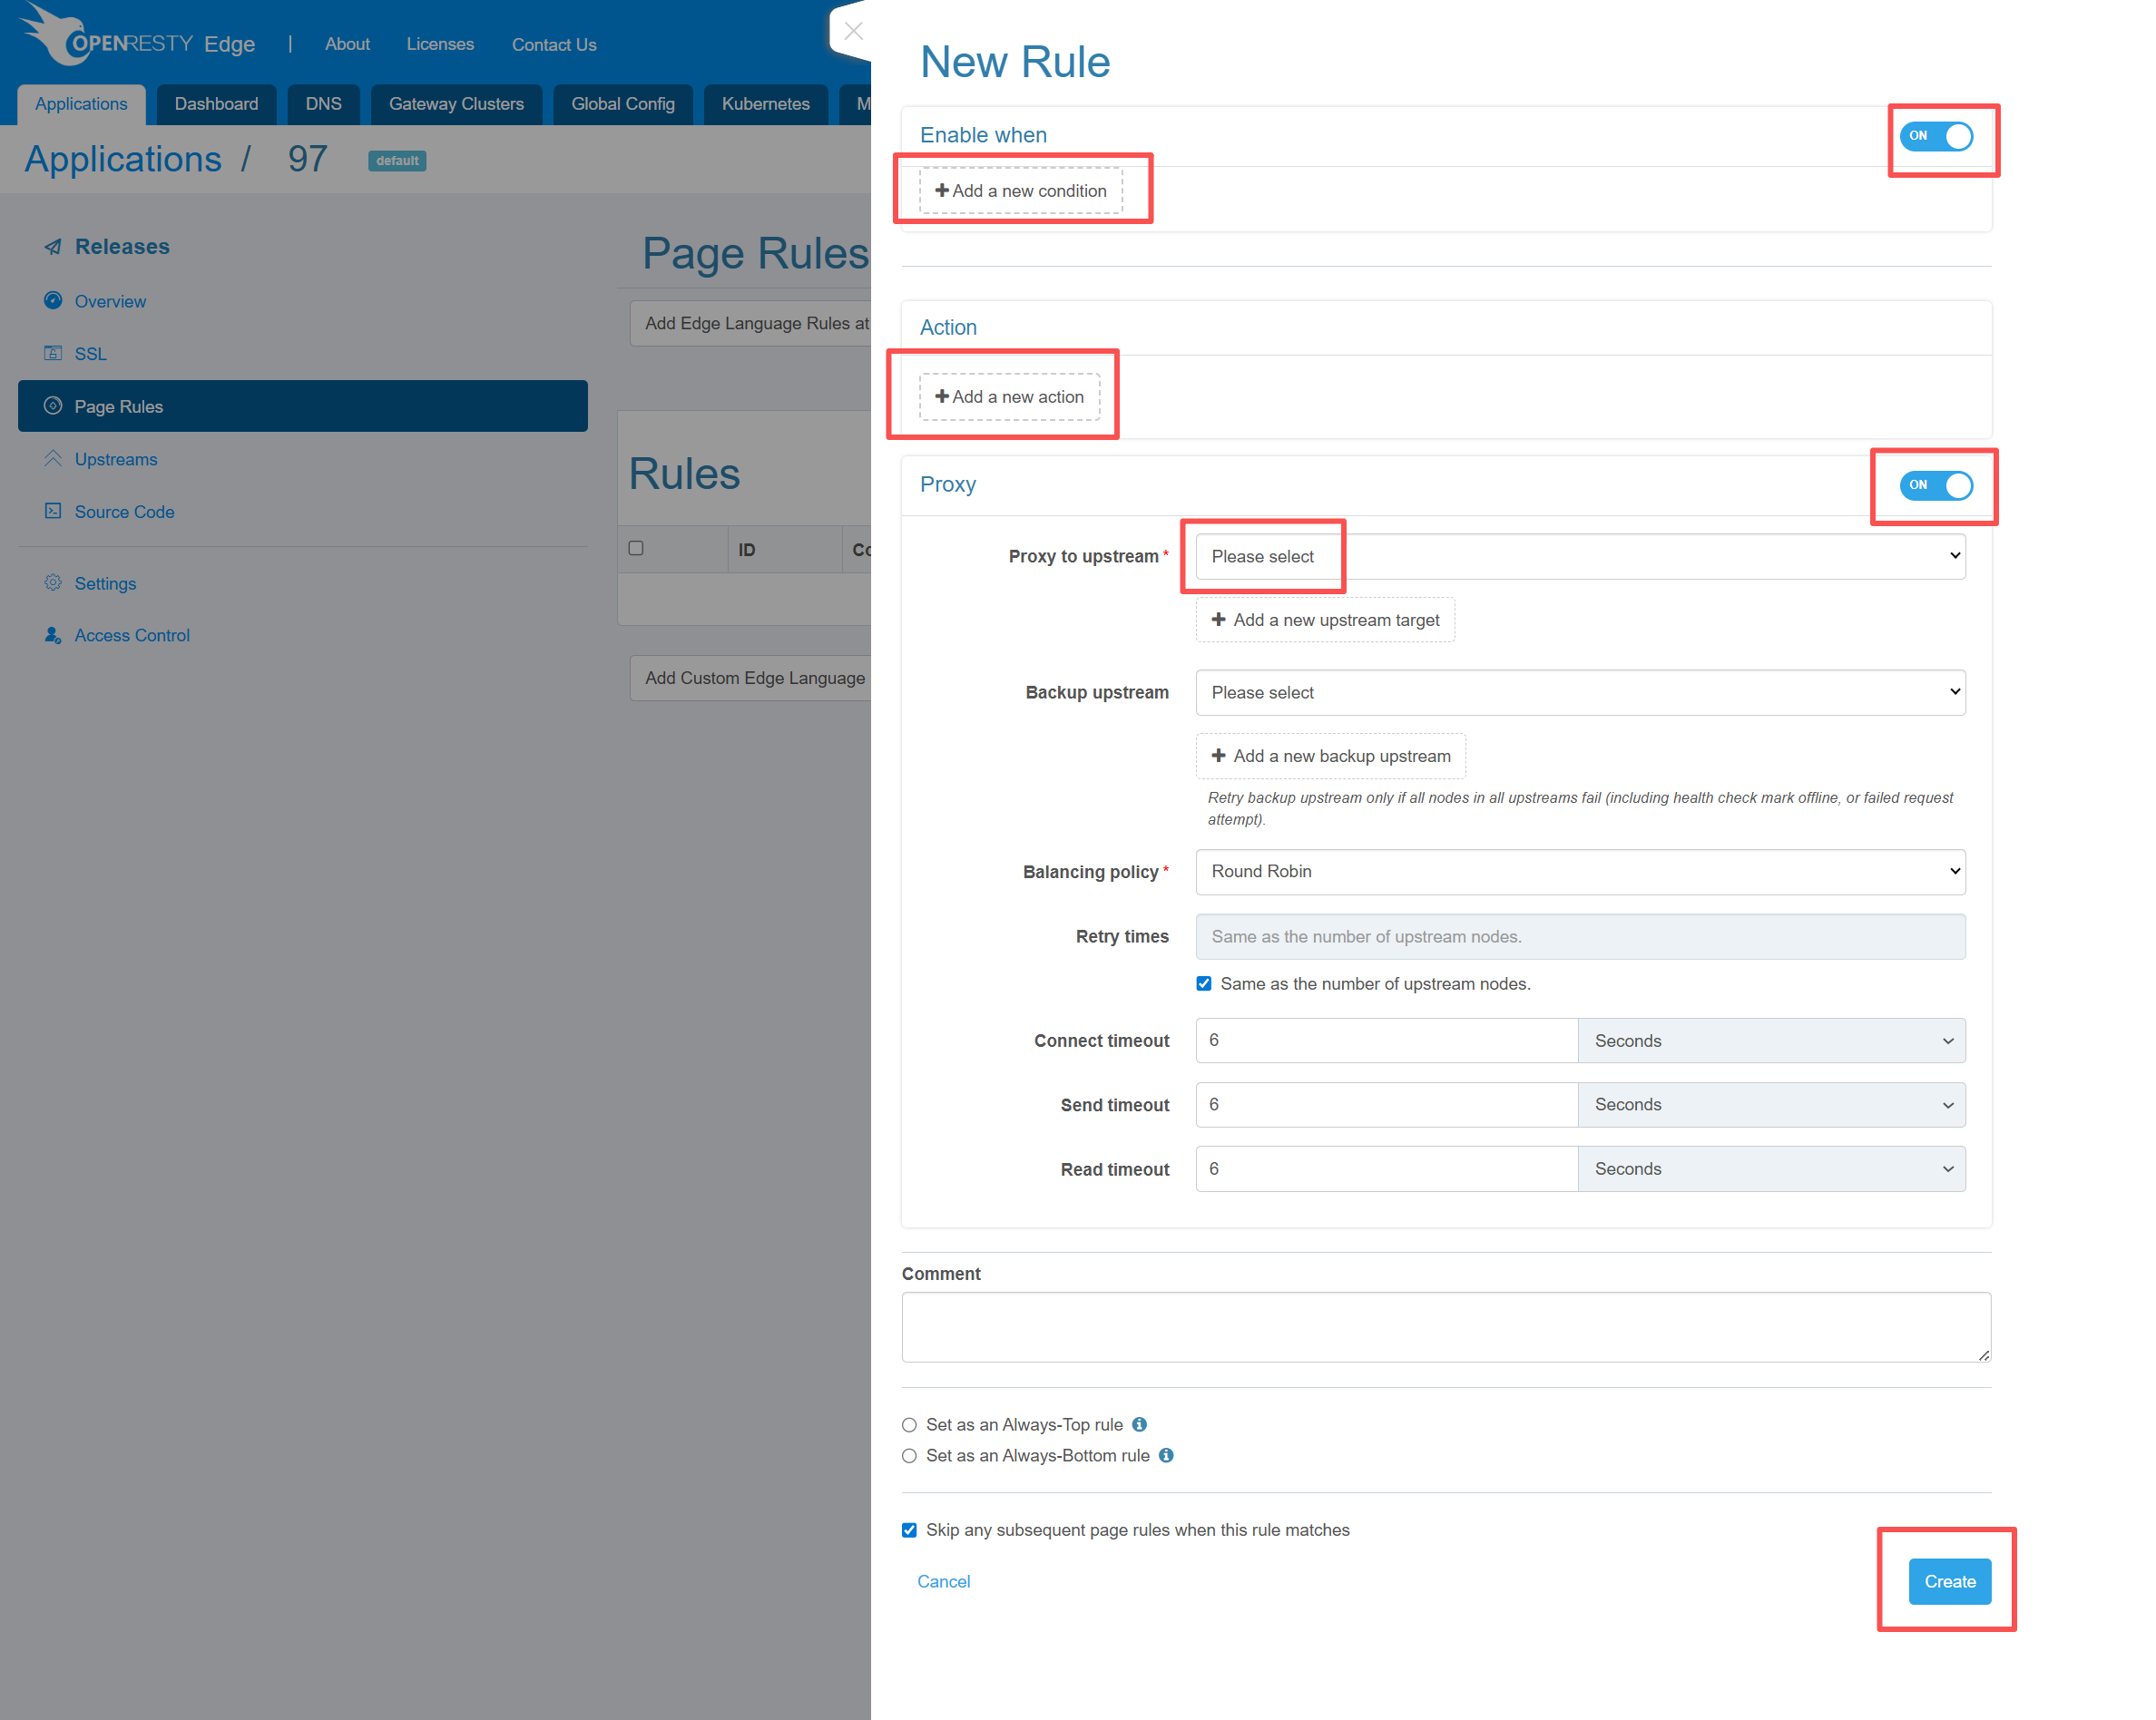
Task: Open the Proxy to upstream dropdown
Action: pos(1580,556)
